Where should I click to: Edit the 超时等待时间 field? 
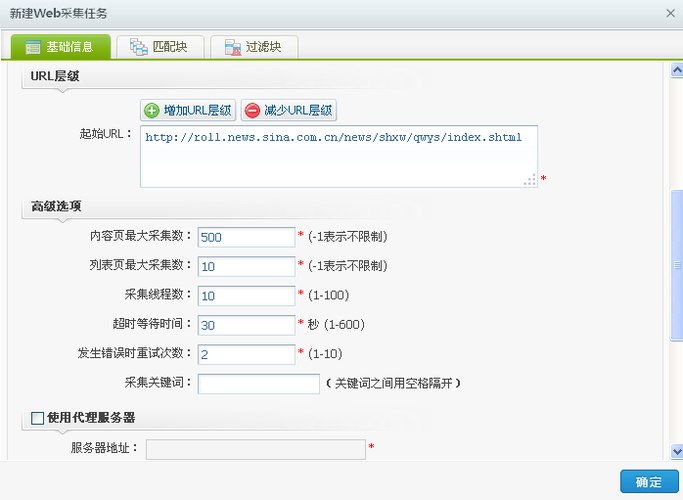[246, 325]
